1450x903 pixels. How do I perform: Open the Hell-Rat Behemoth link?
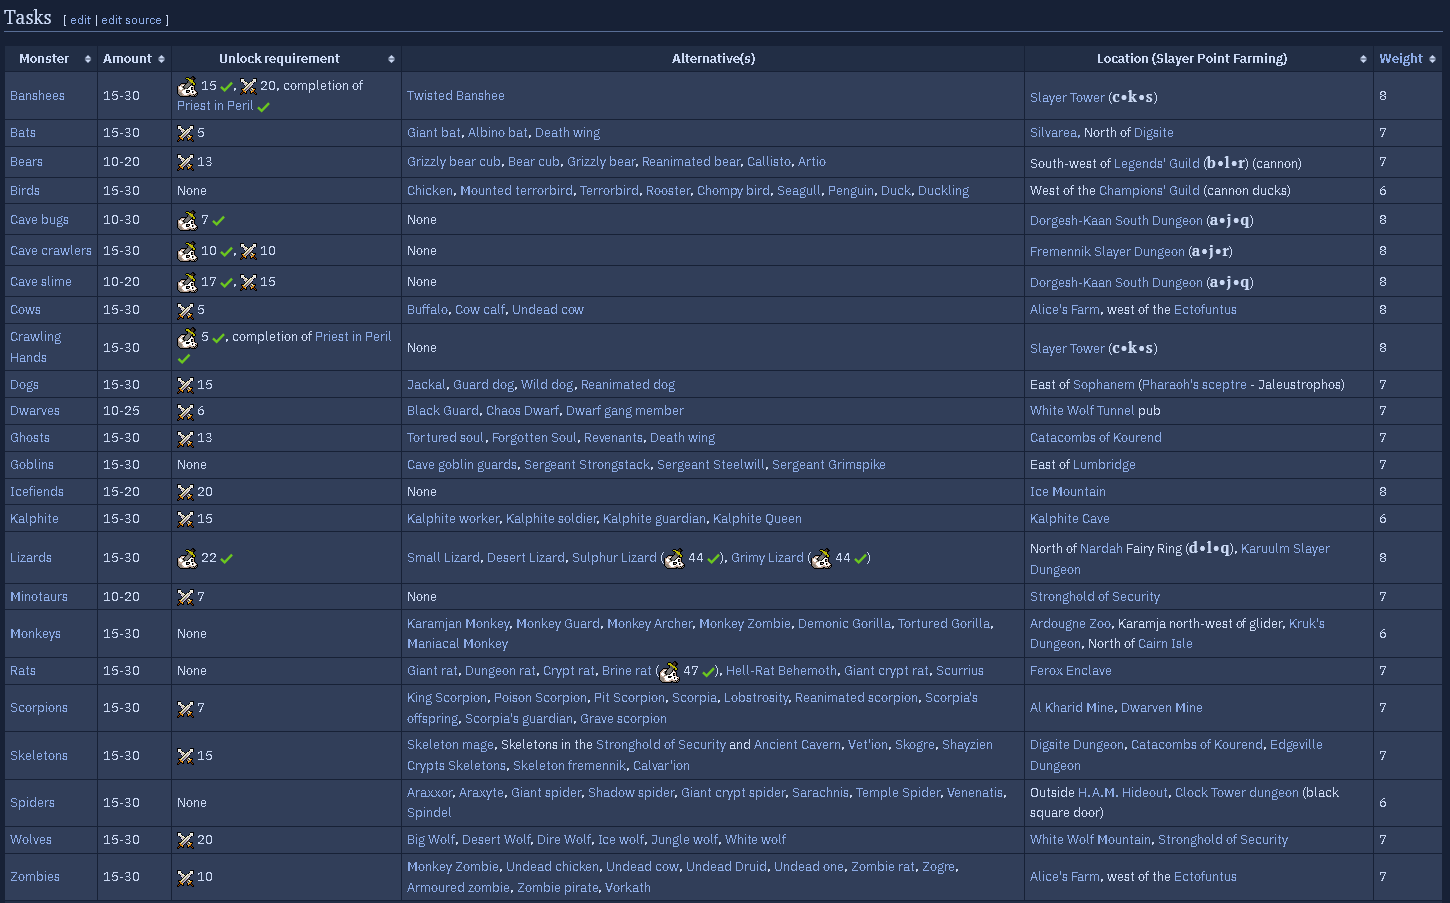pos(782,671)
